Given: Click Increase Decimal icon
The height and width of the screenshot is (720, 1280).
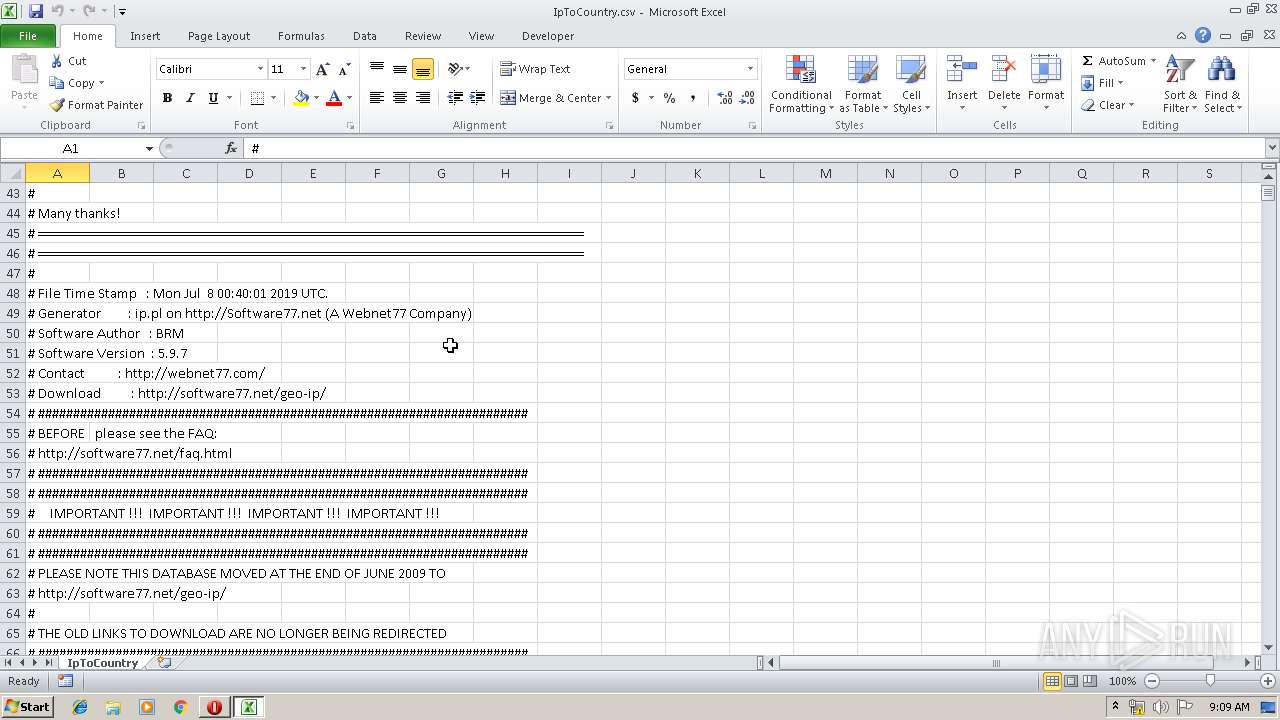Looking at the screenshot, I should click(x=724, y=98).
